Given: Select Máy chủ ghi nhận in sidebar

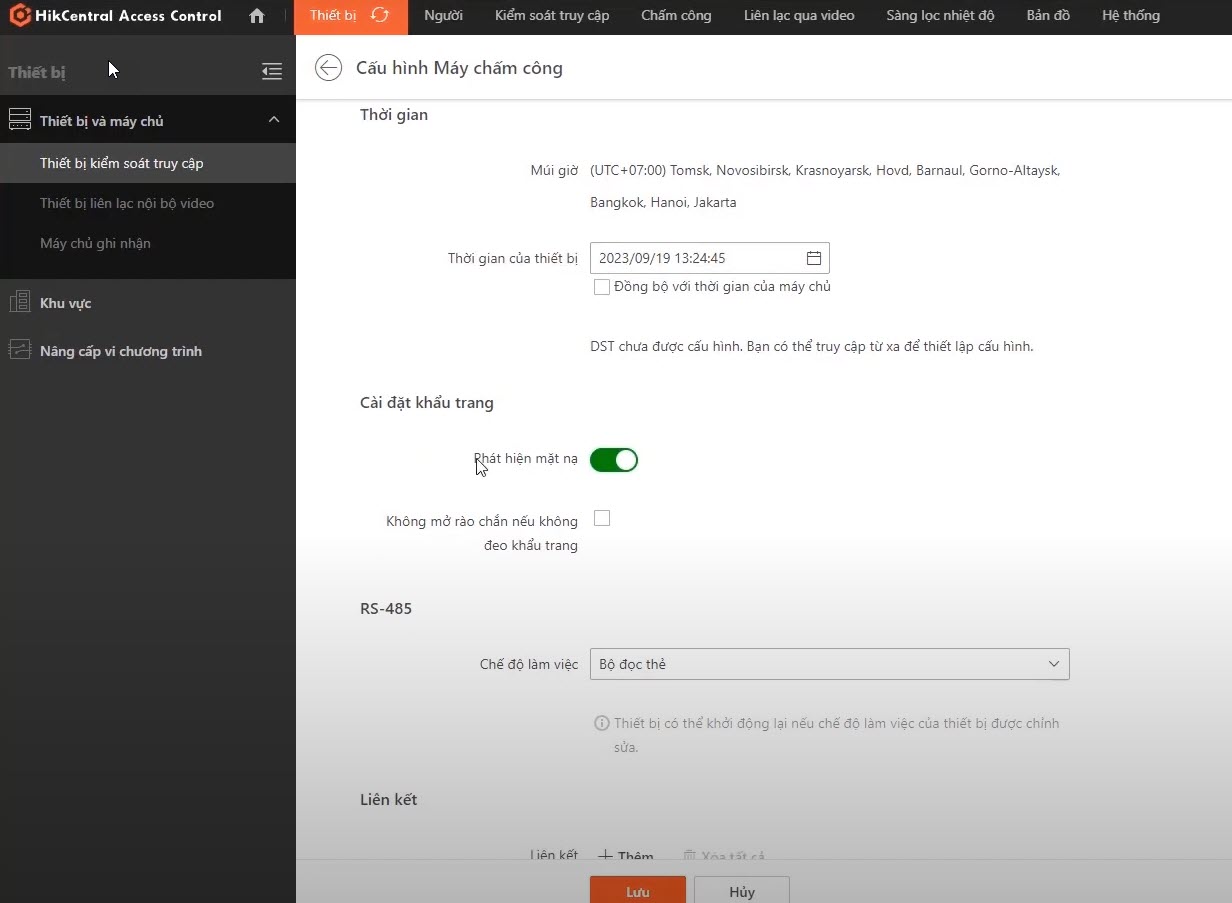Looking at the screenshot, I should 95,243.
